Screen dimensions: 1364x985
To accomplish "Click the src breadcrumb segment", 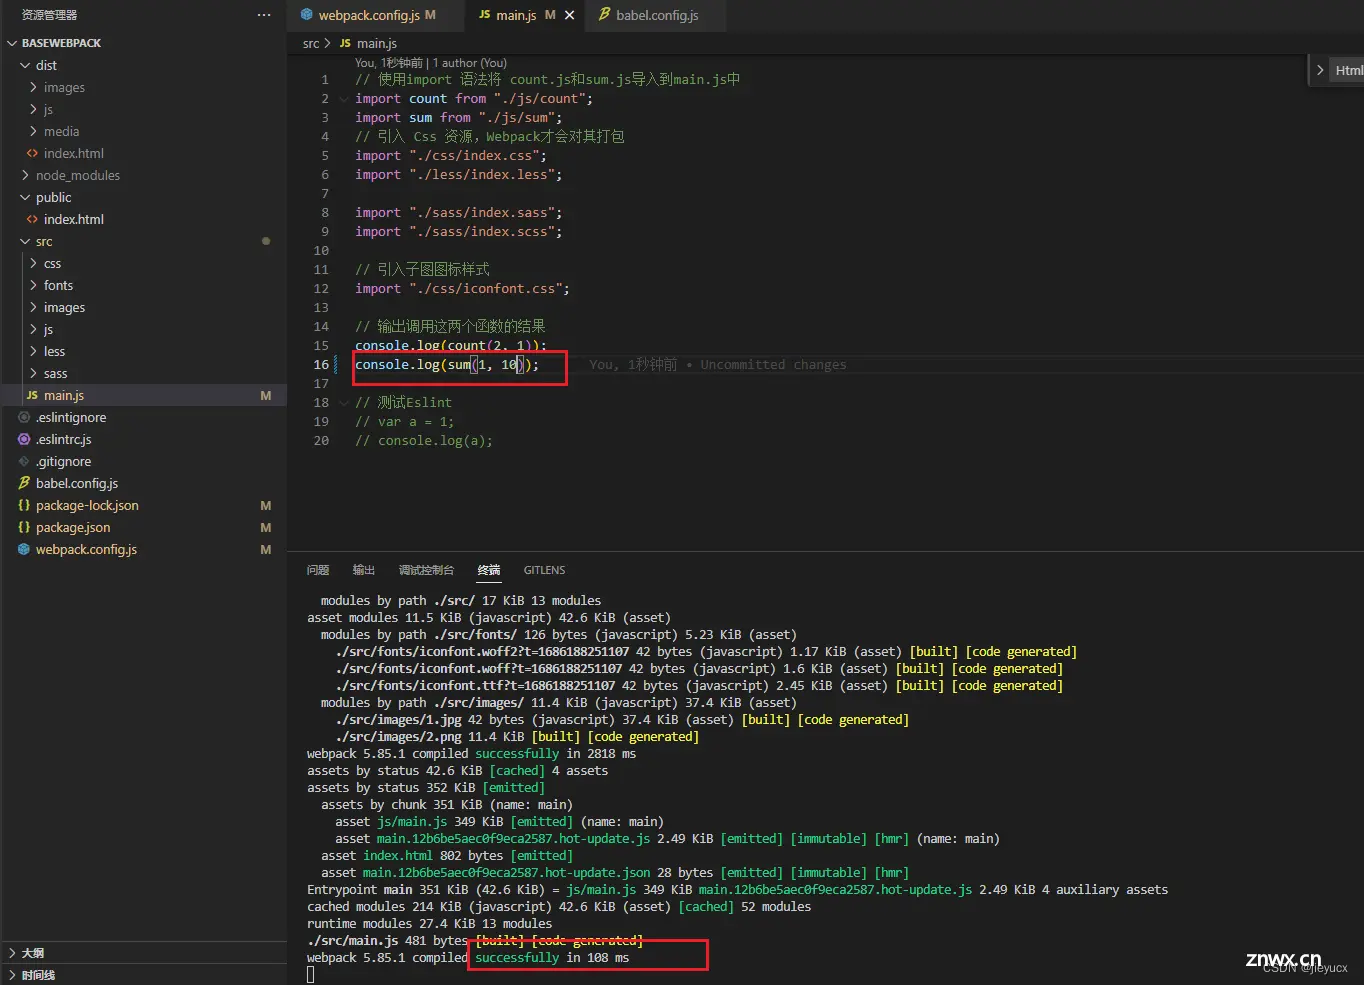I will click(311, 43).
